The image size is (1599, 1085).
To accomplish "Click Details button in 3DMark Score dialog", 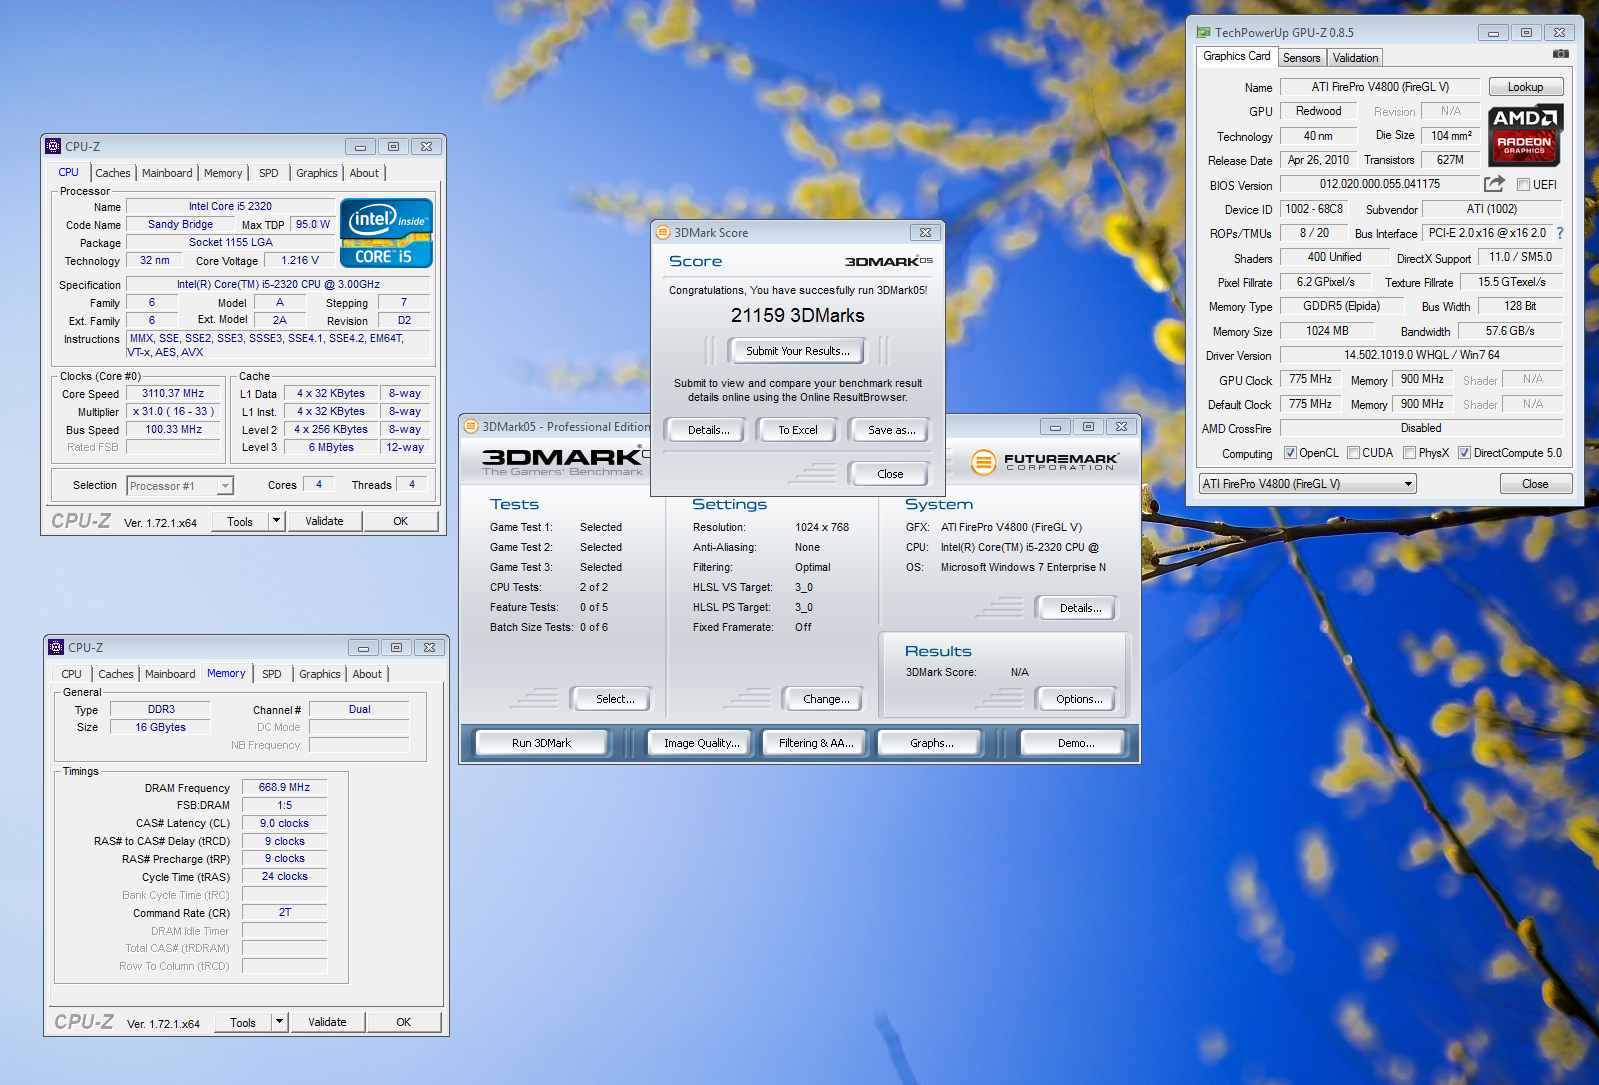I will point(708,430).
